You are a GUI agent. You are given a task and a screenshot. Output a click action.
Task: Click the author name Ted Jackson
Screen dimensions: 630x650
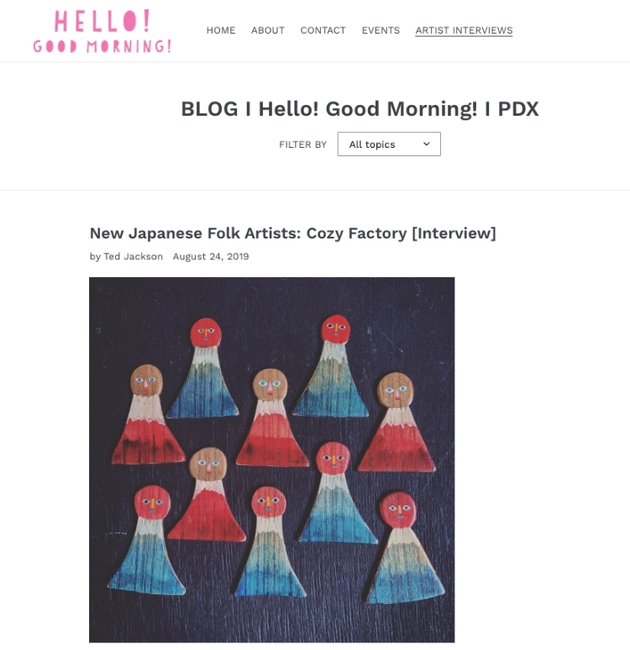pyautogui.click(x=133, y=256)
